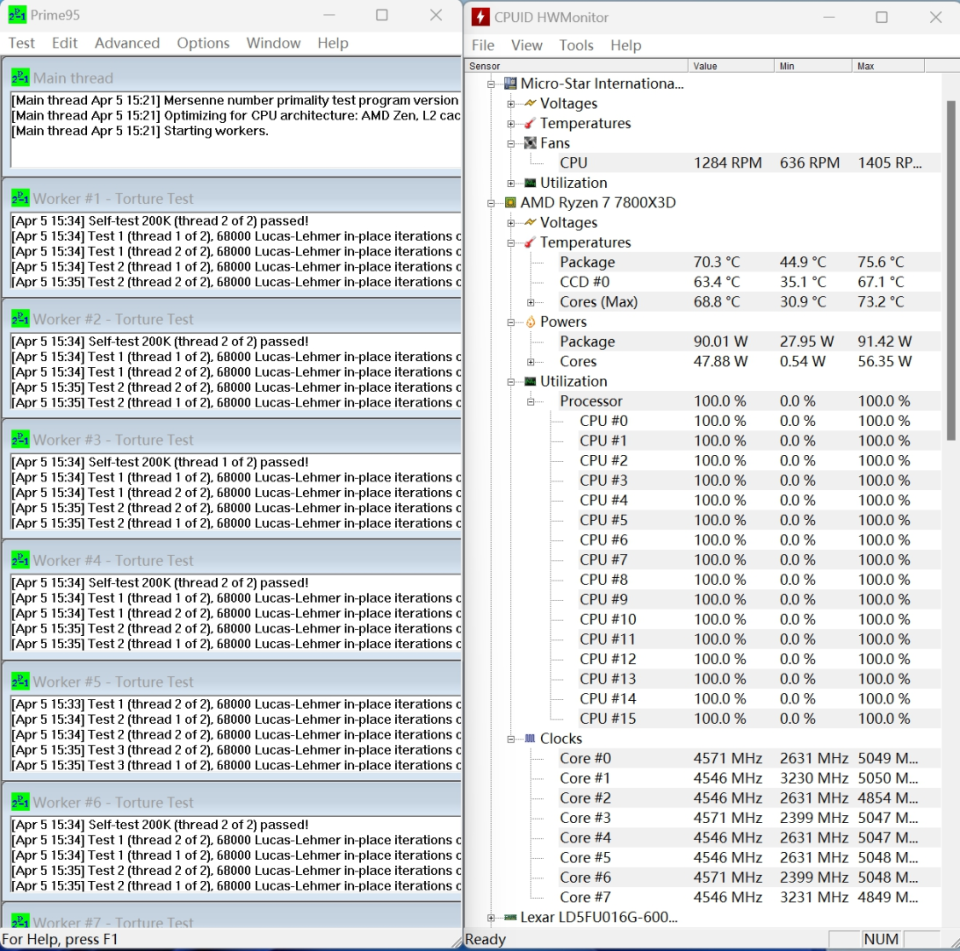Click the Worker #4 Torture Test window icon
This screenshot has width=960, height=951.
[x=20, y=560]
